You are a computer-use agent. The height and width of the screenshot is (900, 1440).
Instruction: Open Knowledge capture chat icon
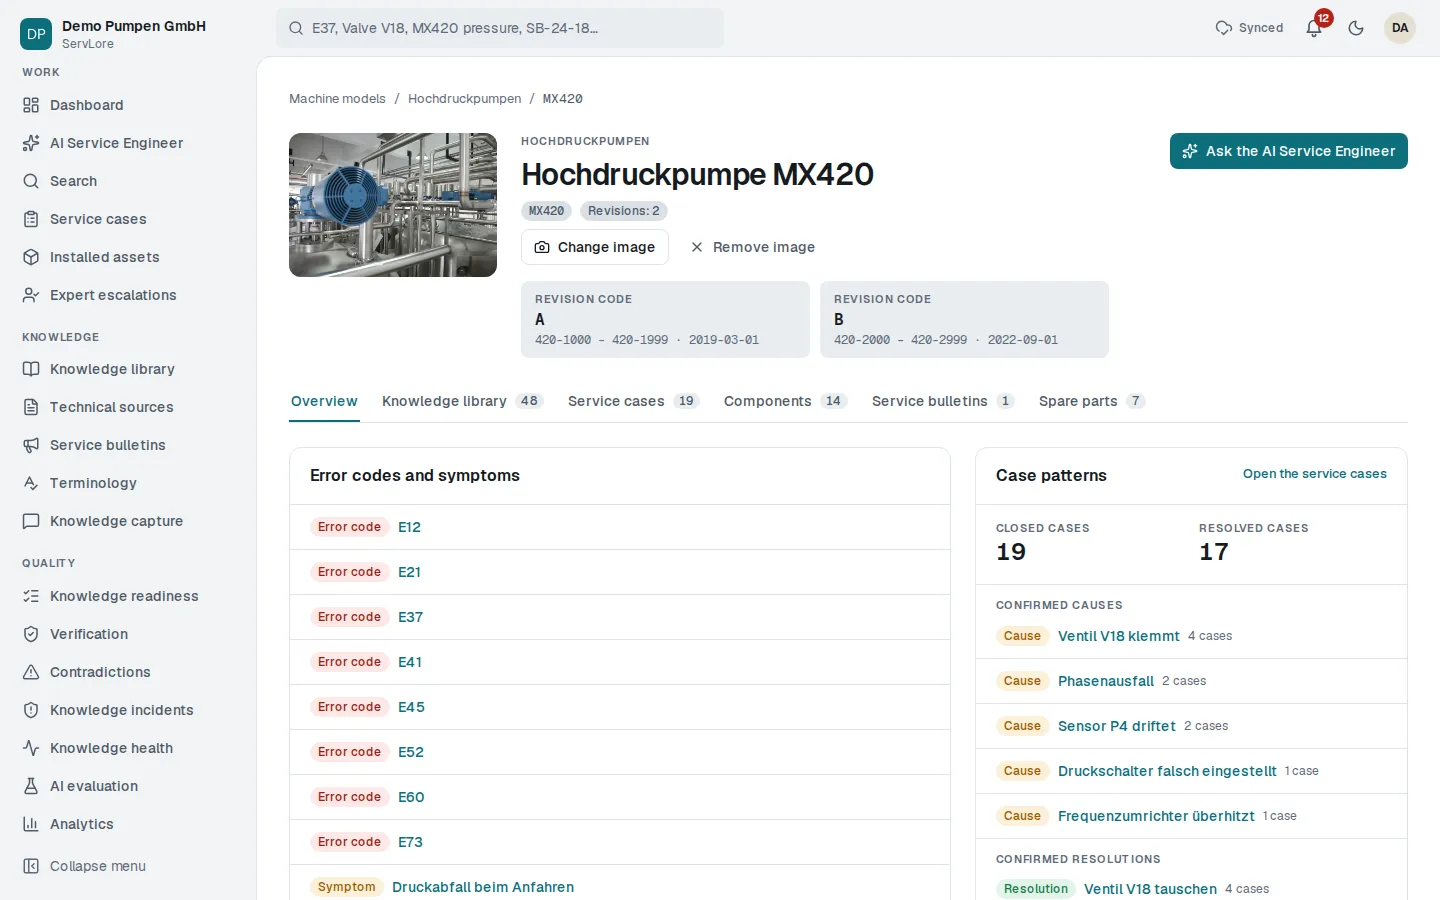(x=31, y=521)
